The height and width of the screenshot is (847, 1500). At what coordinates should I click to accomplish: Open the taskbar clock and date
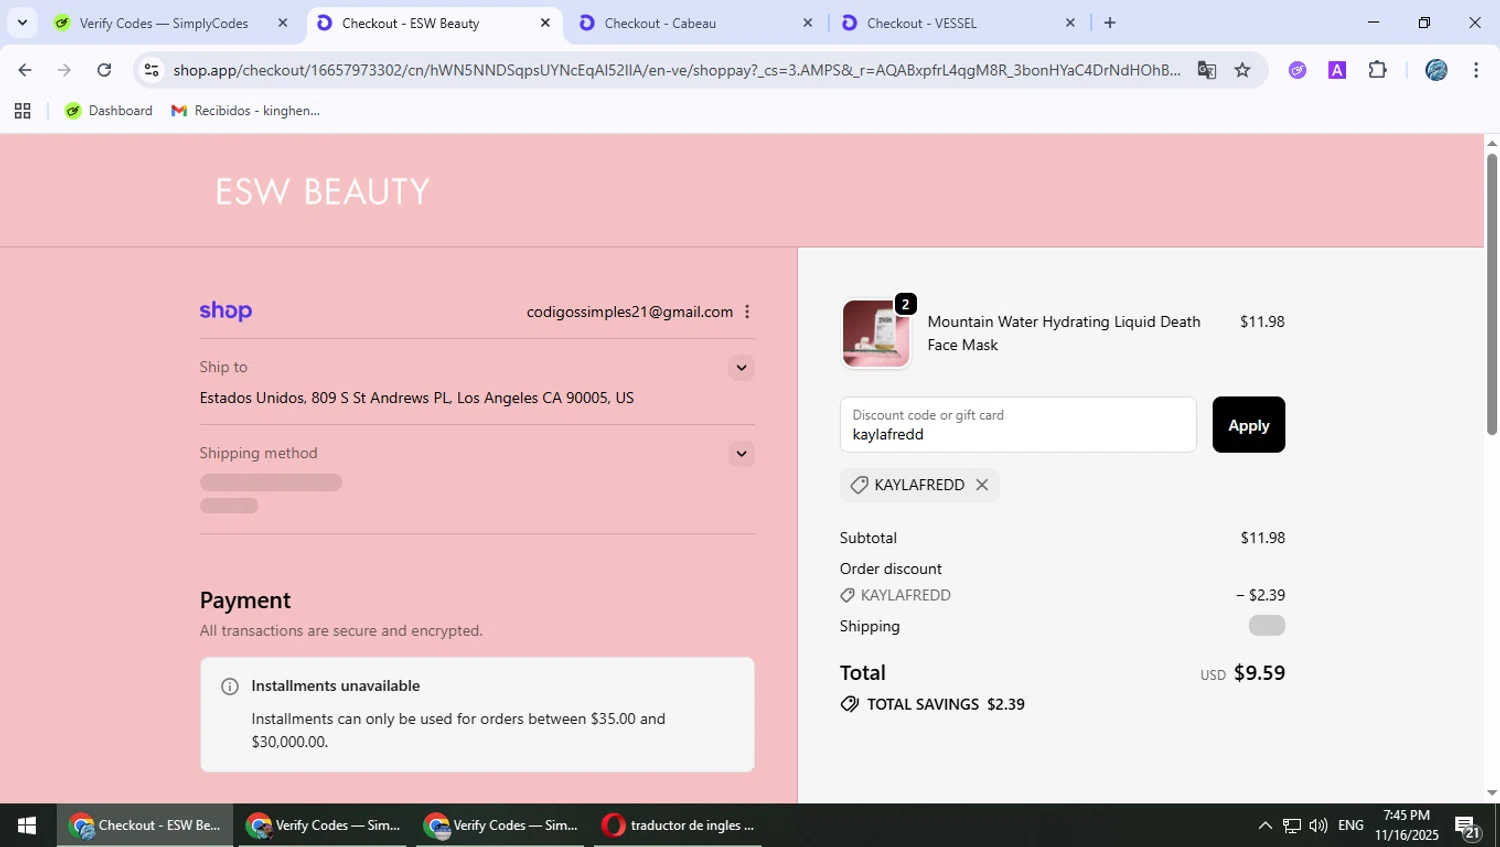[x=1407, y=826]
